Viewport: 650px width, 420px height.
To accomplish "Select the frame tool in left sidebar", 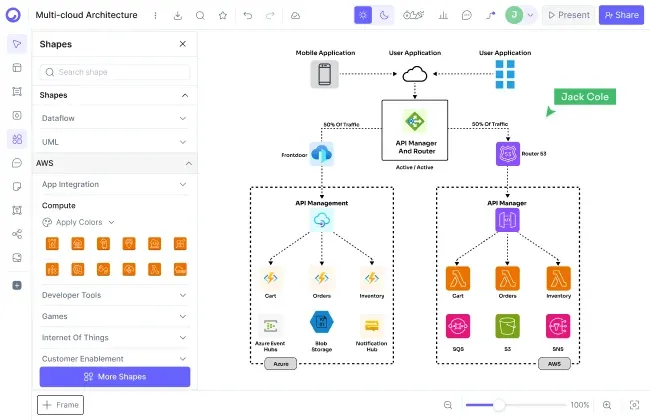I will tap(17, 92).
